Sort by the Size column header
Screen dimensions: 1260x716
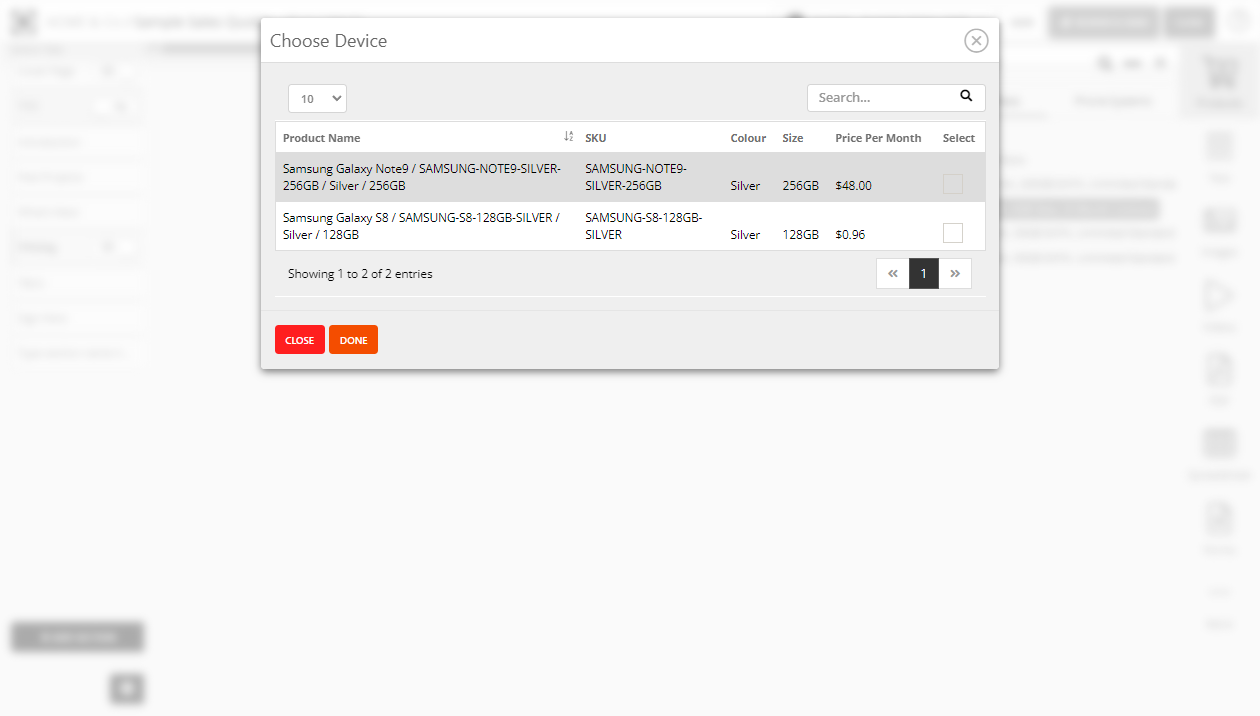coord(793,138)
